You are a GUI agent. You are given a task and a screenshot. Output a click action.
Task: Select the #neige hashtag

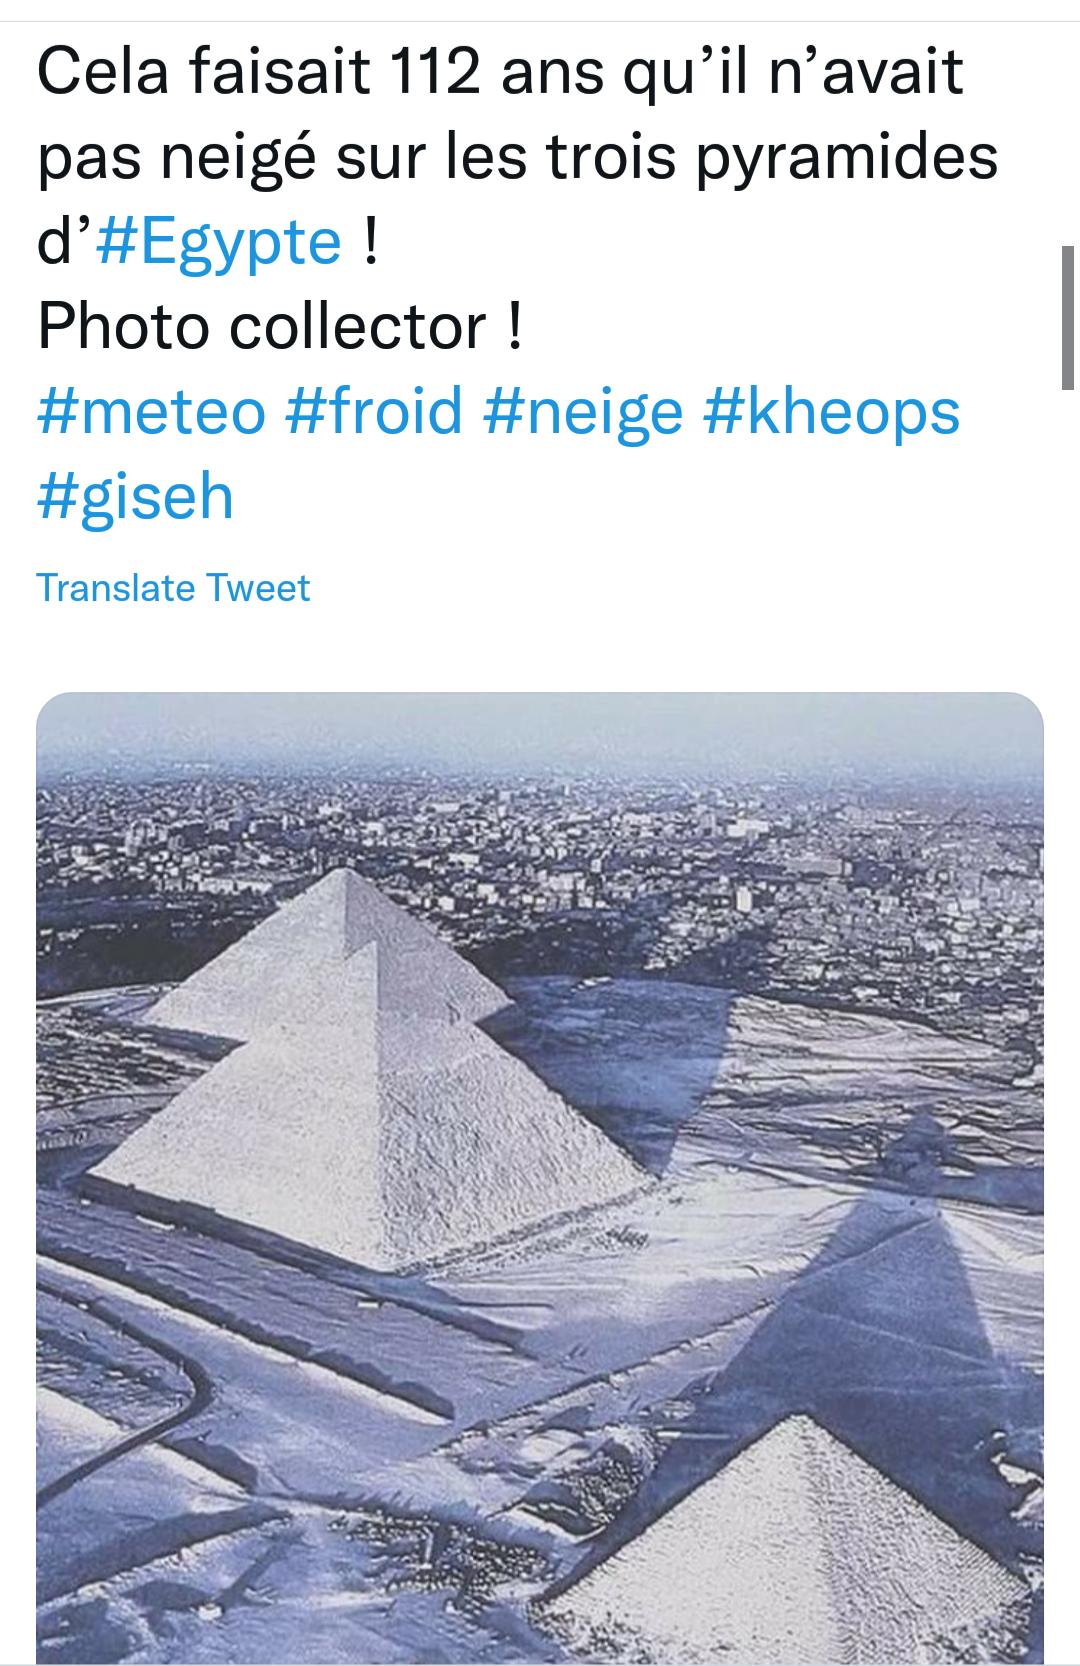pyautogui.click(x=583, y=410)
